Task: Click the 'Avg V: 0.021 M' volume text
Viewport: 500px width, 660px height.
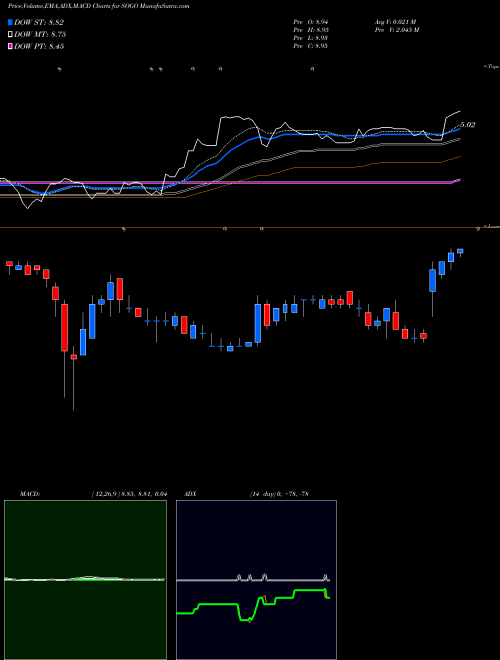Action: click(x=395, y=21)
